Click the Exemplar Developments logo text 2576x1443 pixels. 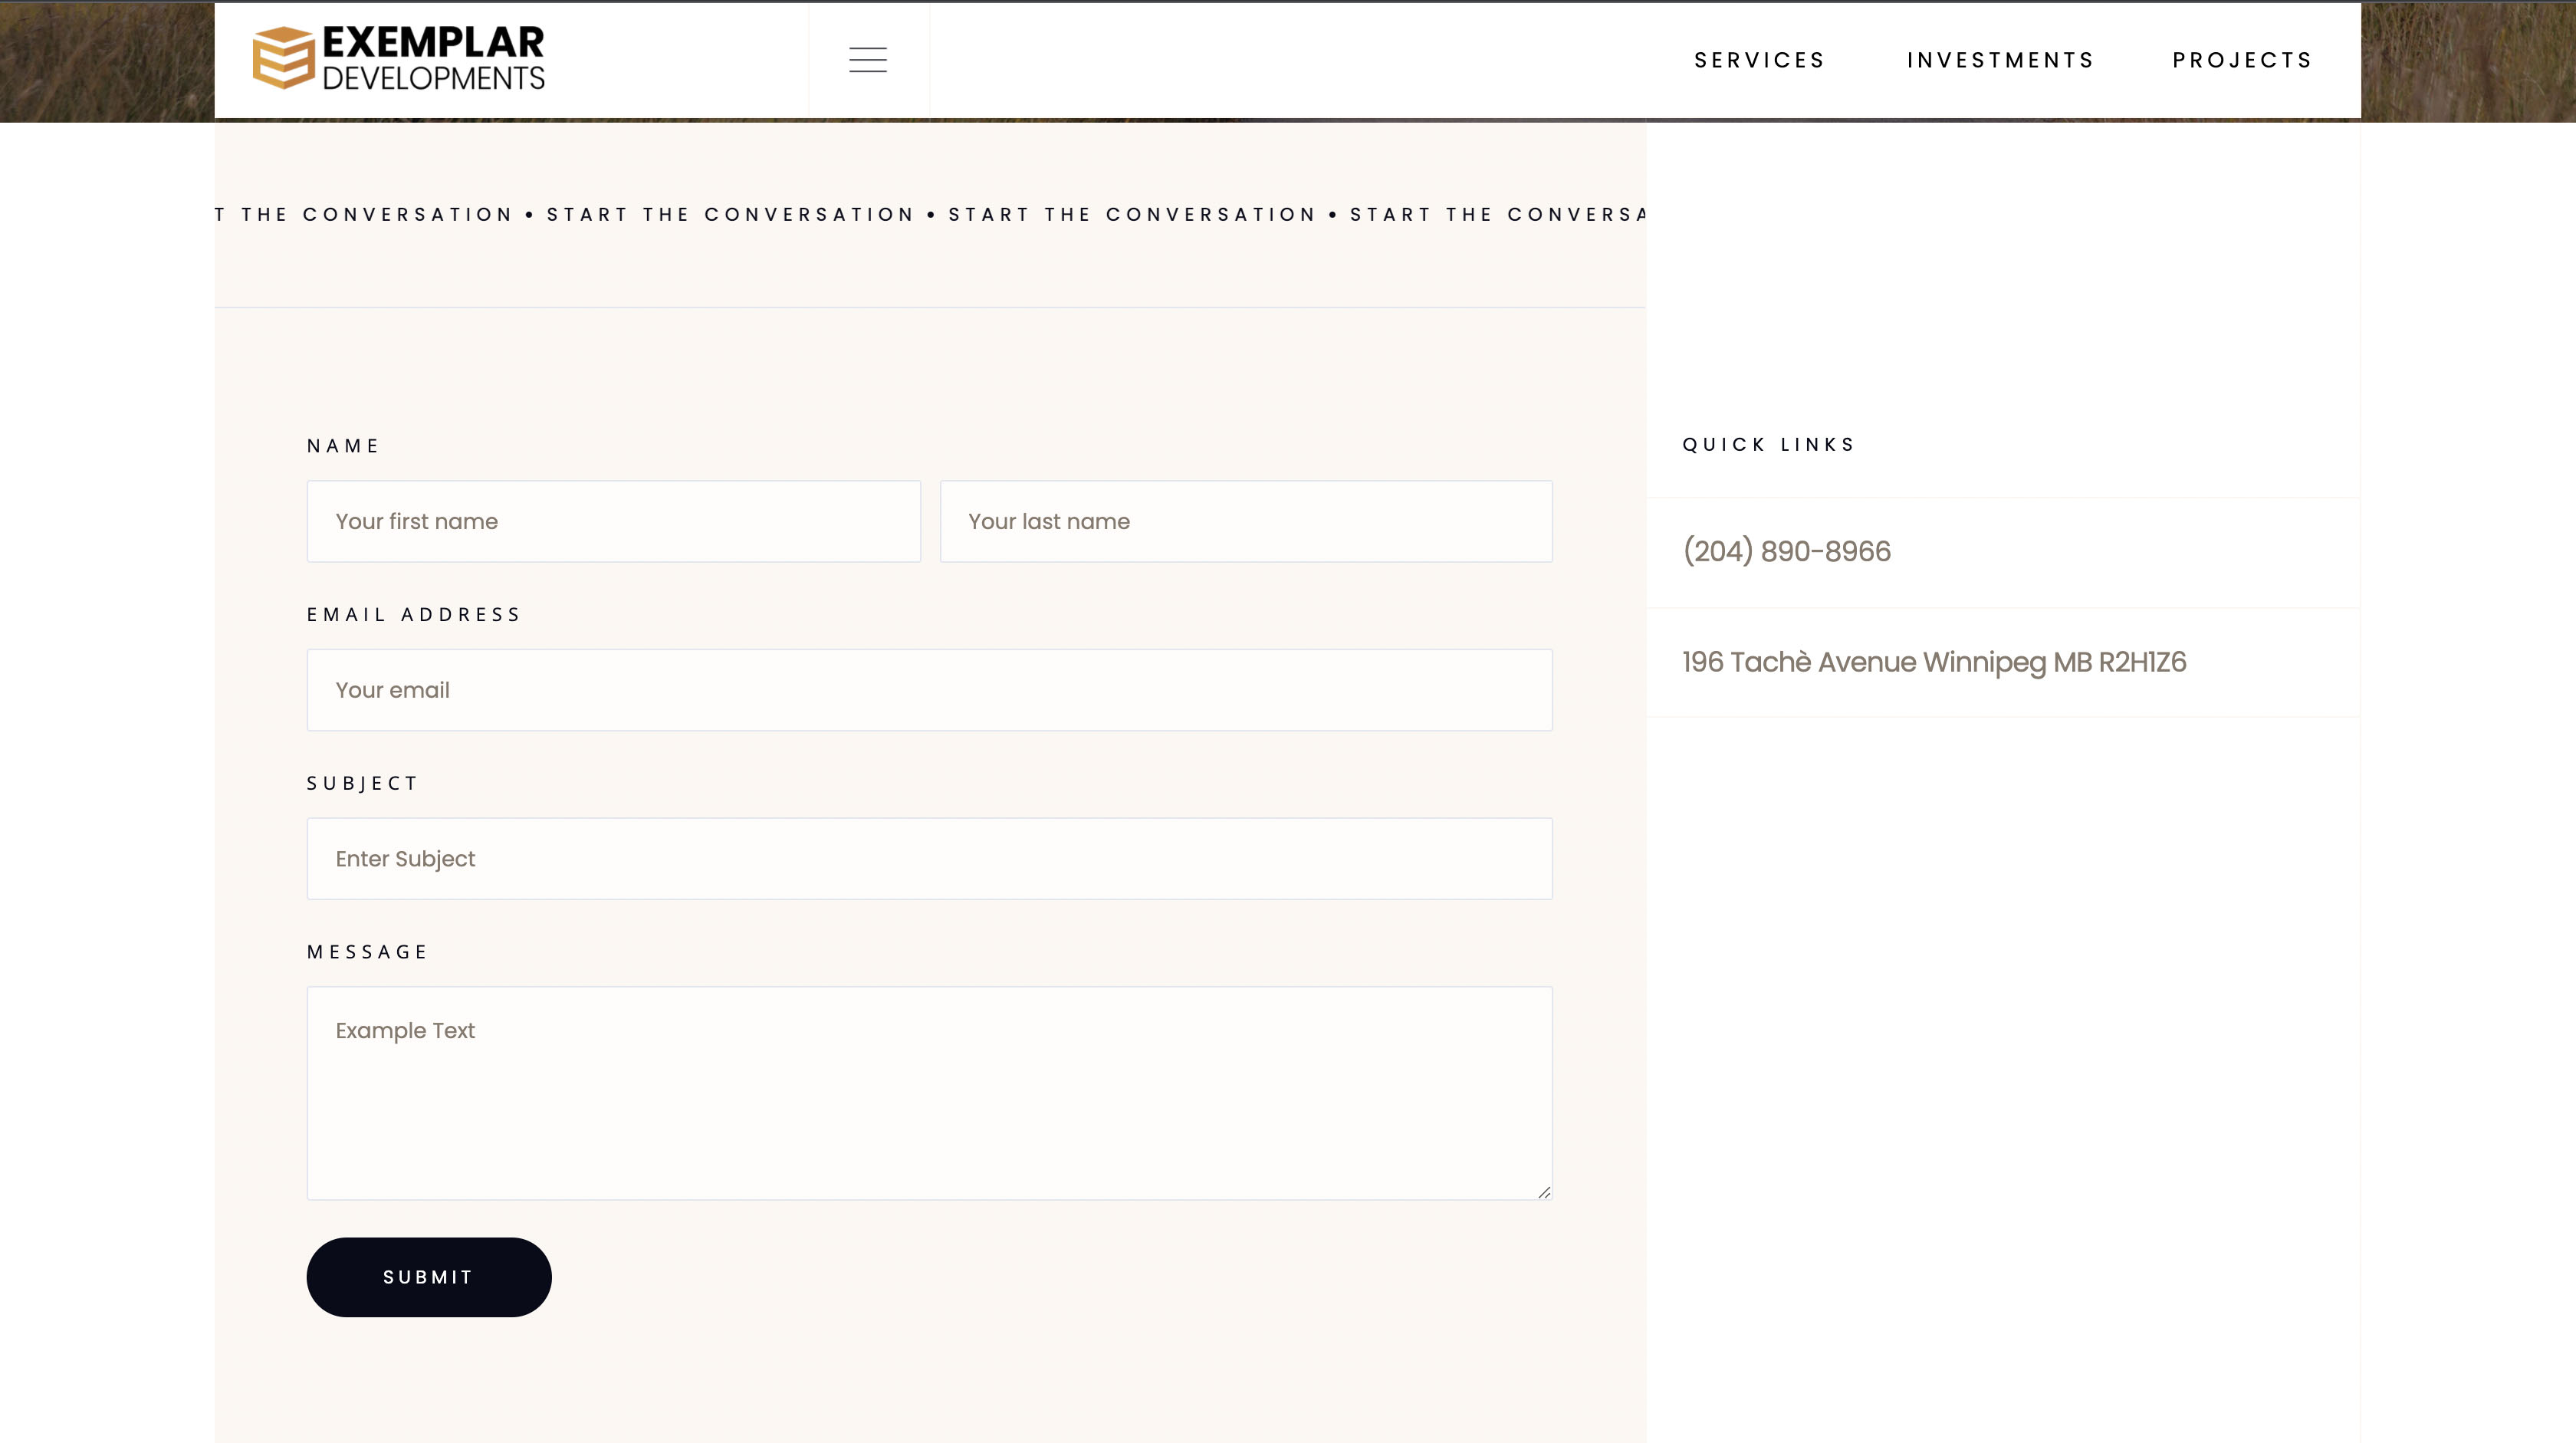click(433, 58)
